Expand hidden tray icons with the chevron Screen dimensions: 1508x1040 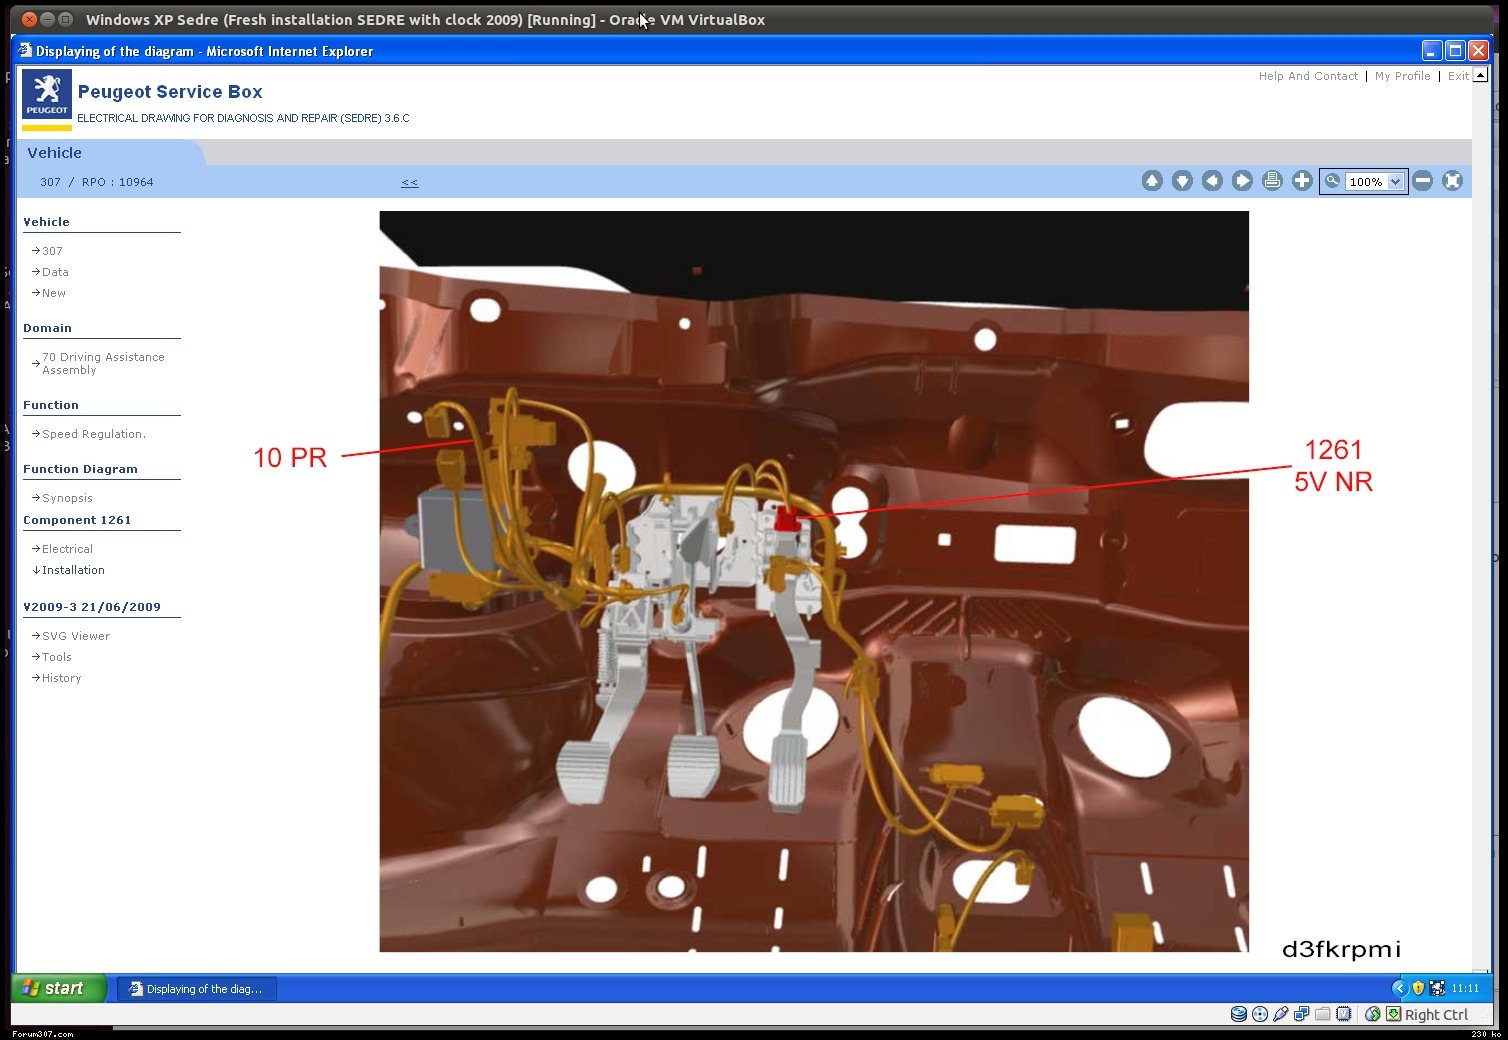pos(1400,988)
